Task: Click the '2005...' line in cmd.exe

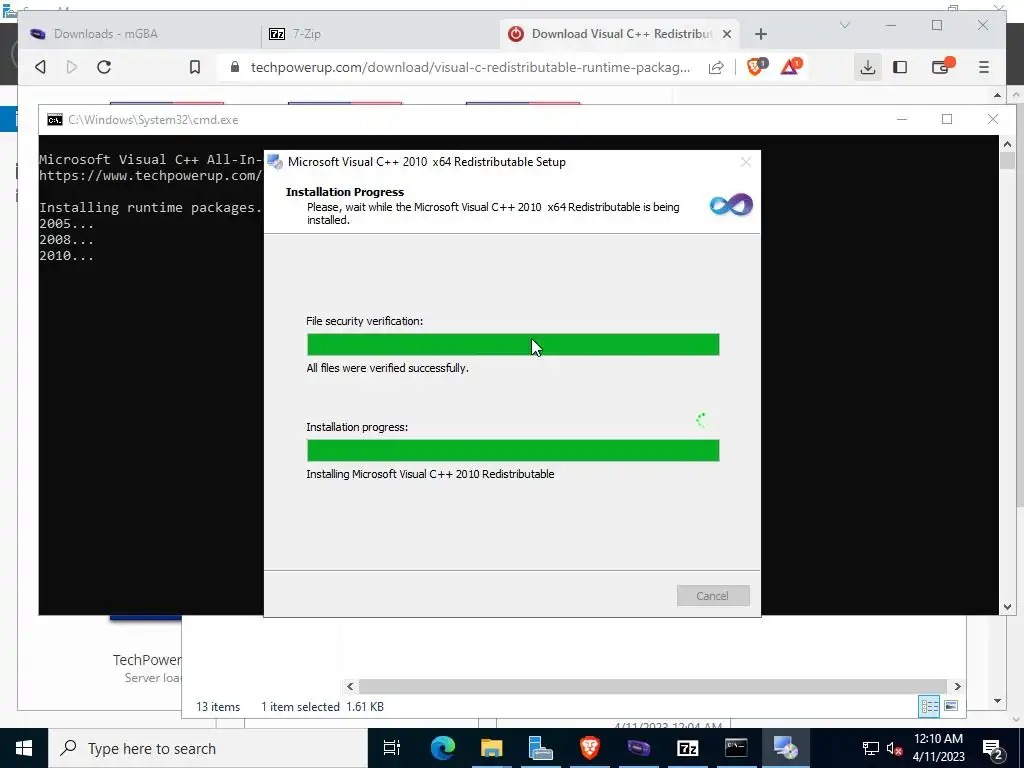Action: [x=66, y=224]
